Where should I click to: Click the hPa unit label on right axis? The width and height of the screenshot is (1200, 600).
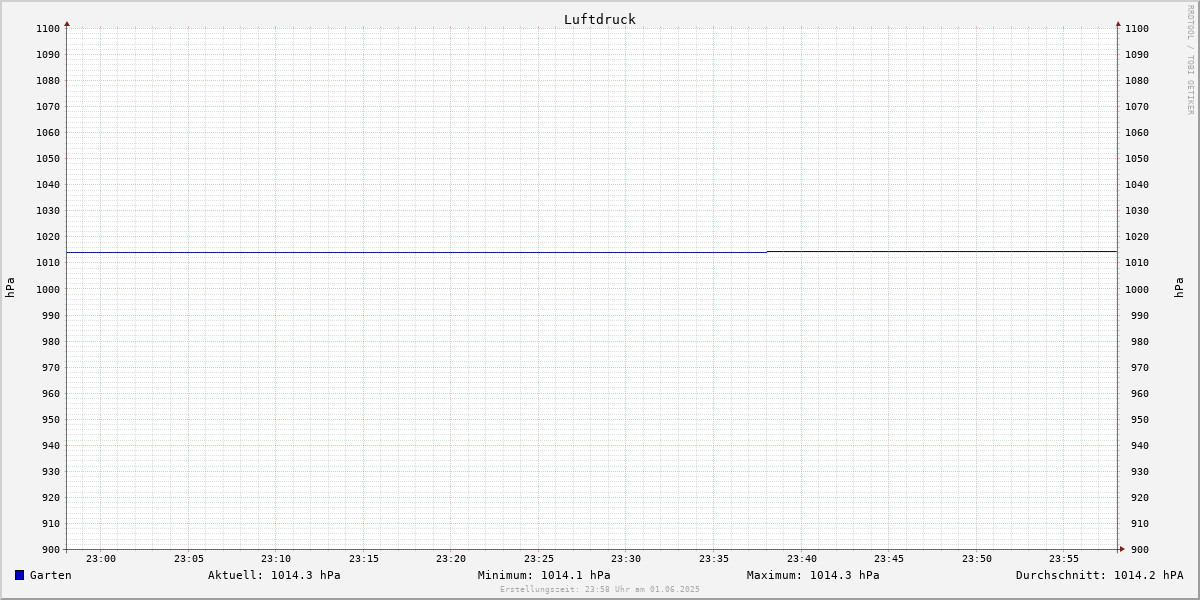coord(1179,288)
